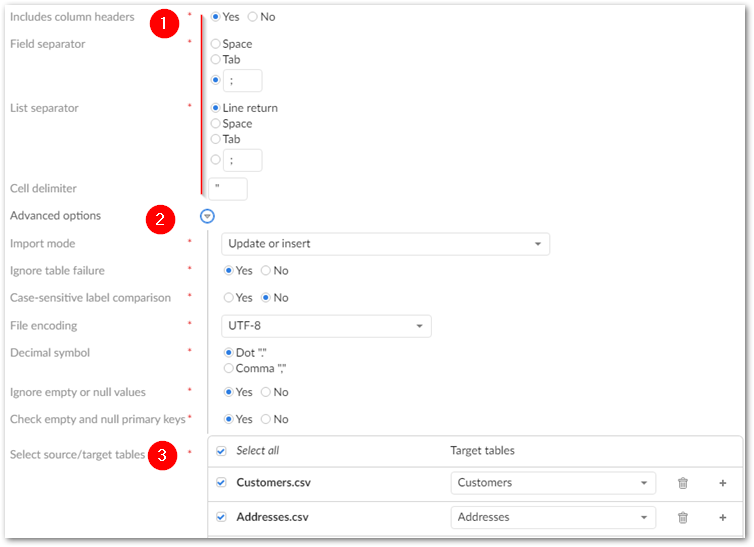The width and height of the screenshot is (754, 547).
Task: Toggle the Select all checkbox
Action: click(x=221, y=451)
